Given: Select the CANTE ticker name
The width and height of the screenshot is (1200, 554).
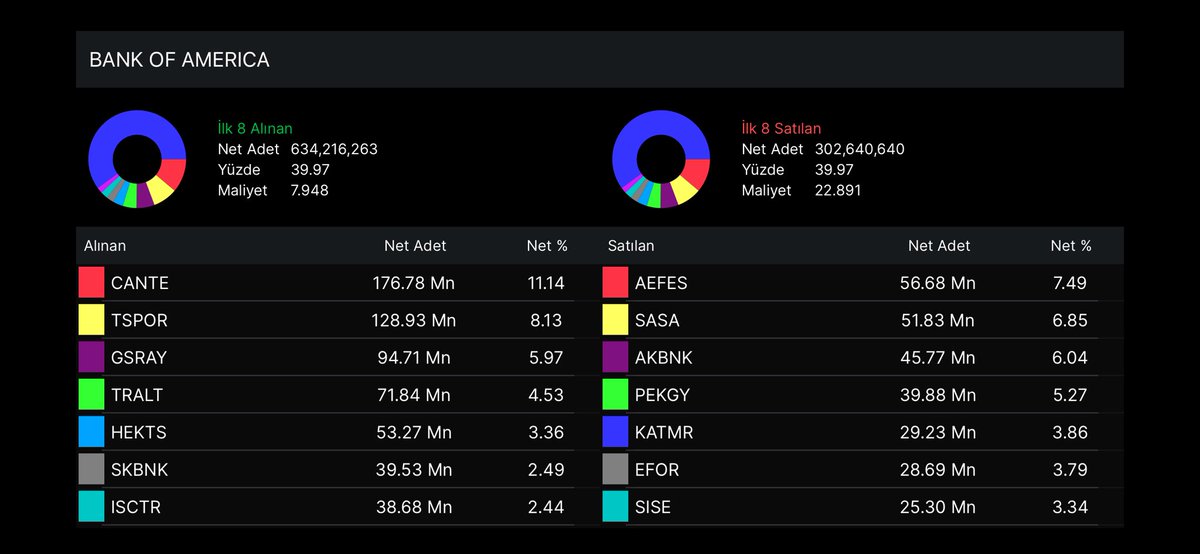Looking at the screenshot, I should click(x=140, y=283).
